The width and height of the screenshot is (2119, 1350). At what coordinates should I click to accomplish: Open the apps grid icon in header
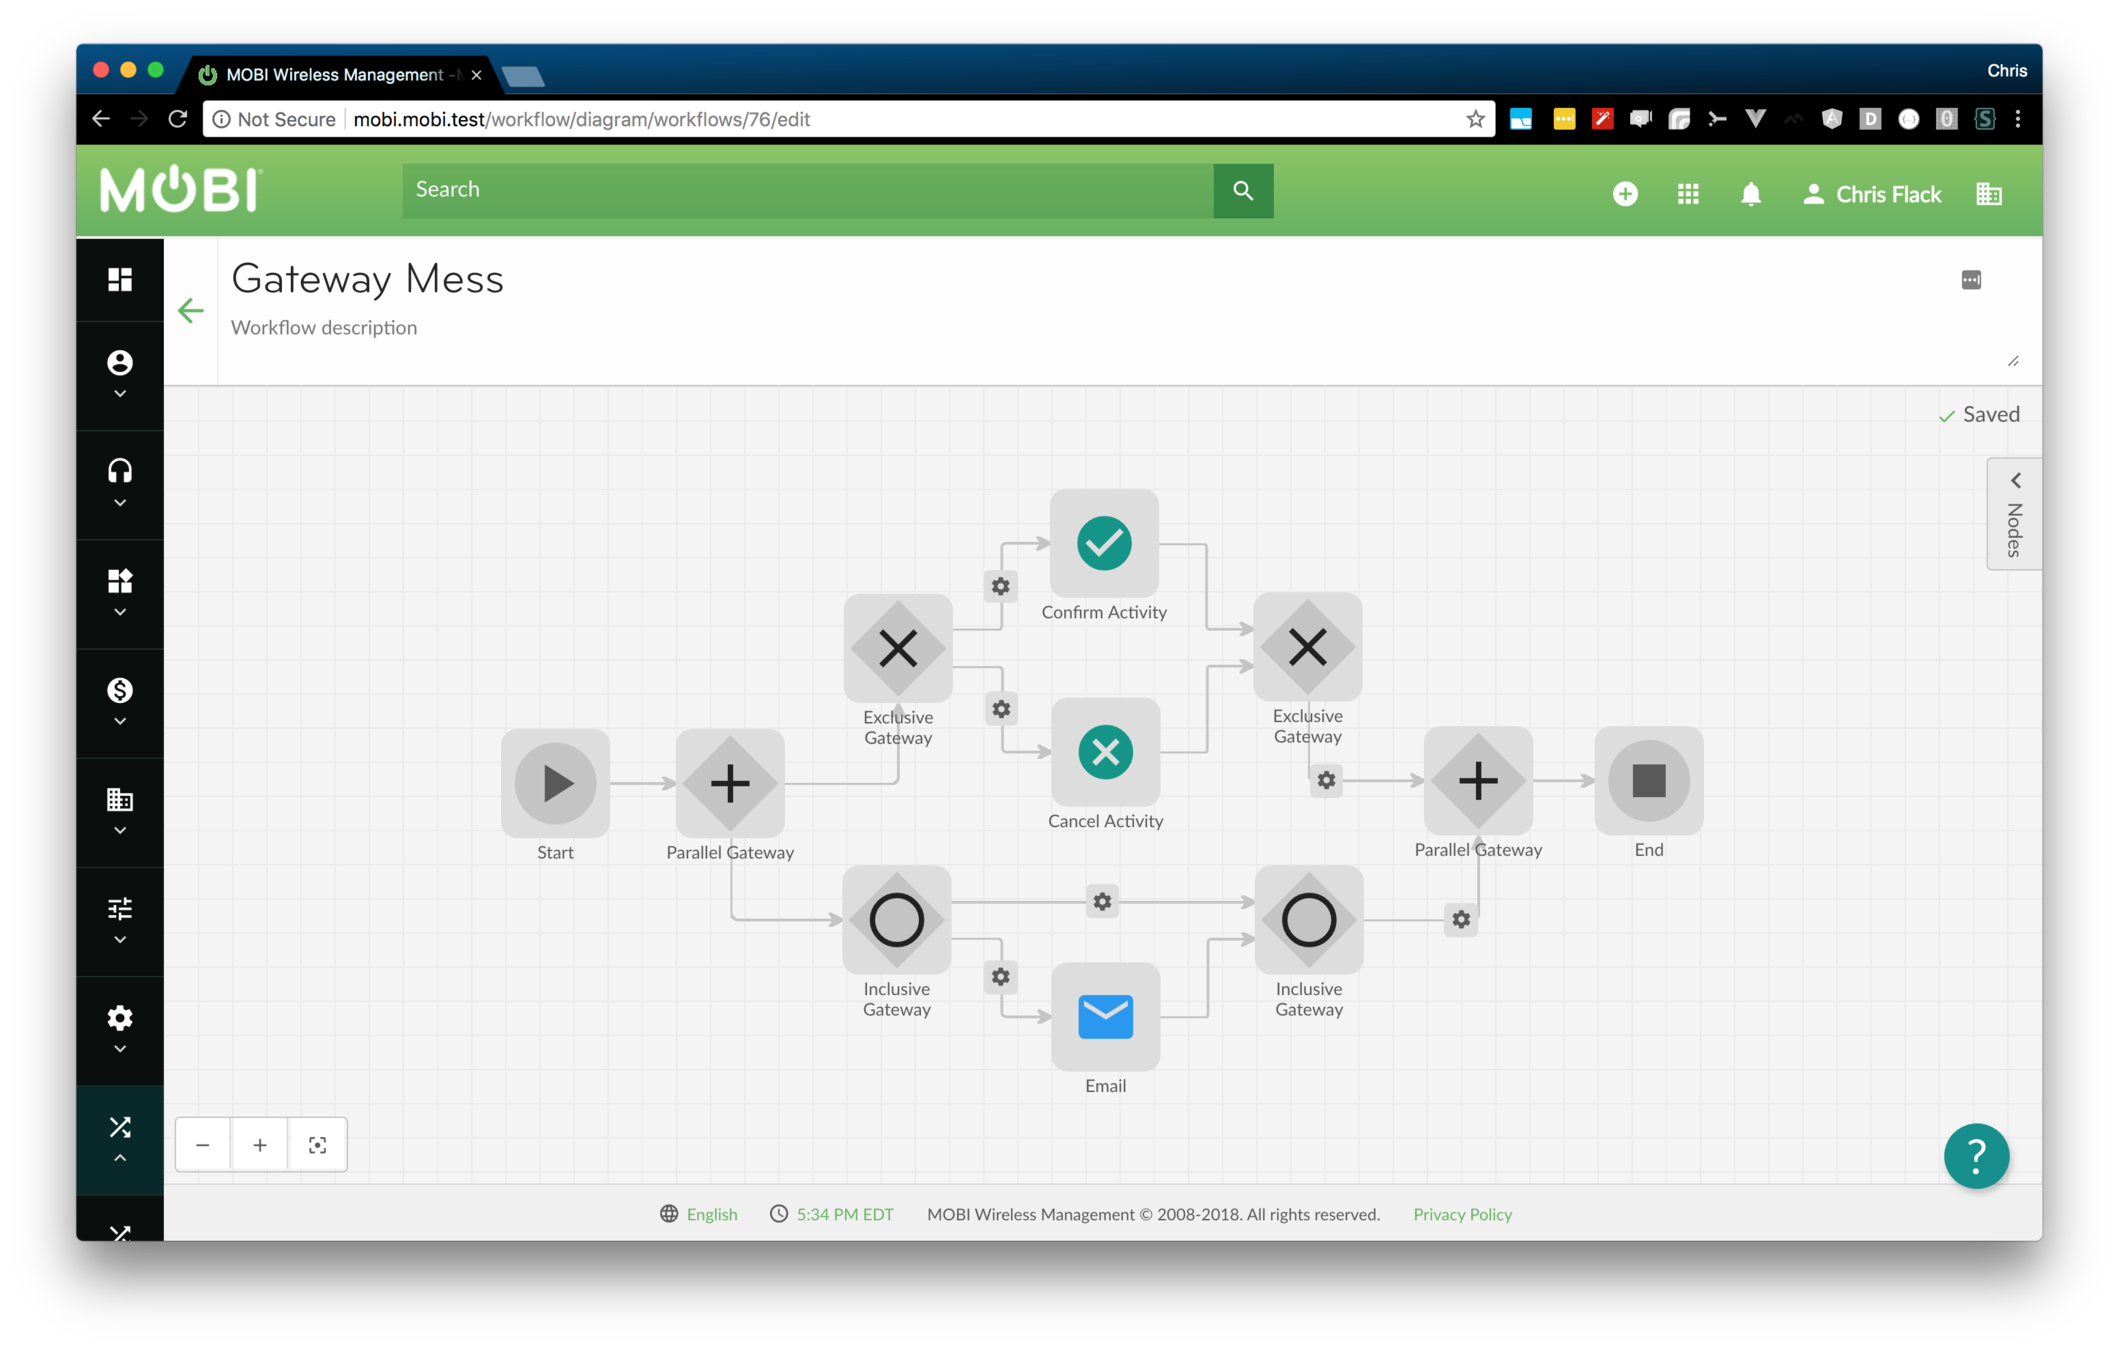pos(1688,194)
